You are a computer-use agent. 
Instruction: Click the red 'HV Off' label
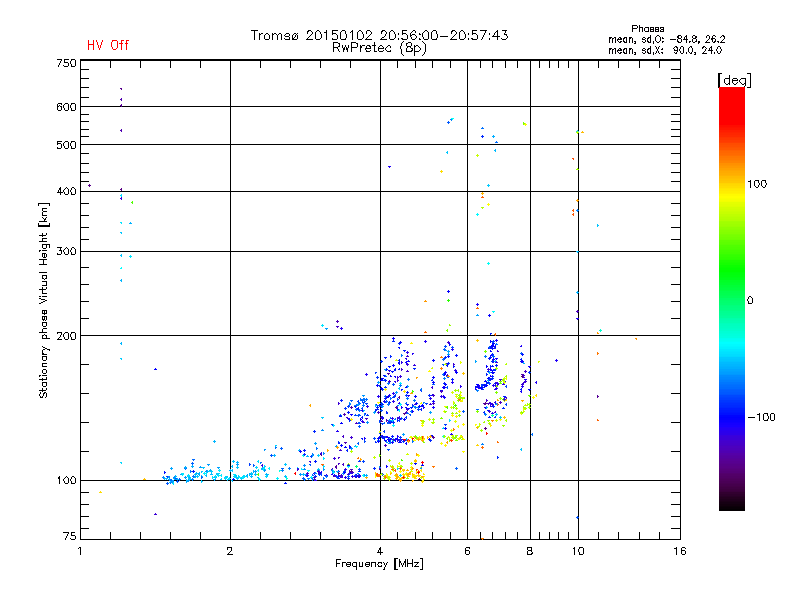(108, 45)
